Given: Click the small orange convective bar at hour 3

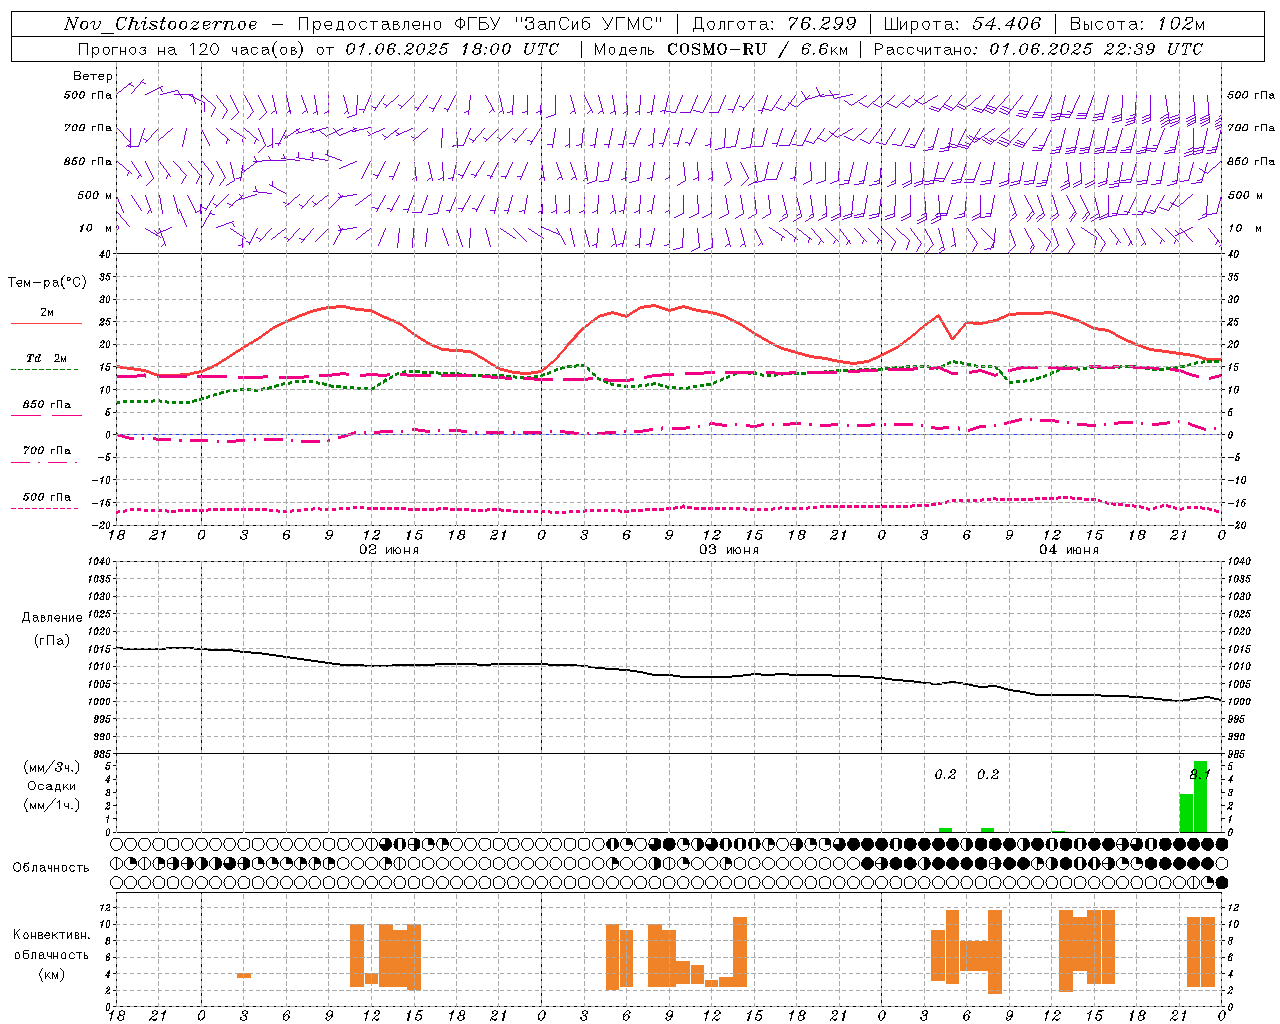Looking at the screenshot, I should 244,975.
